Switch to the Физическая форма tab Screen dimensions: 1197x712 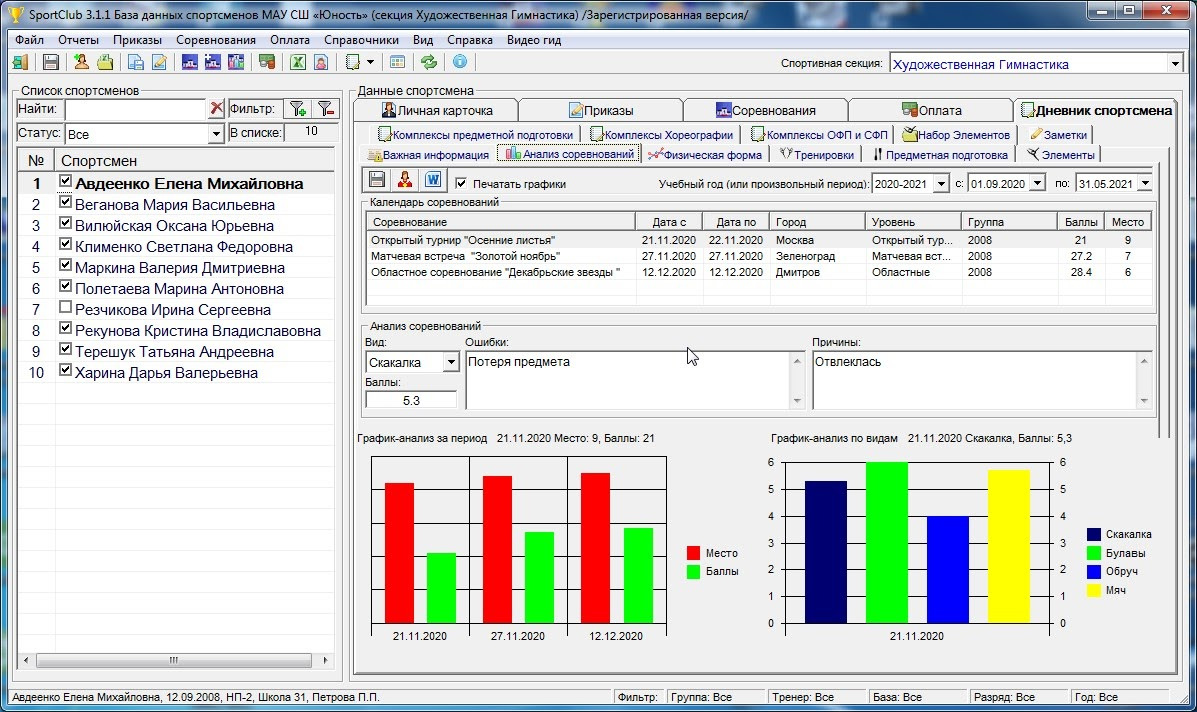tap(706, 155)
